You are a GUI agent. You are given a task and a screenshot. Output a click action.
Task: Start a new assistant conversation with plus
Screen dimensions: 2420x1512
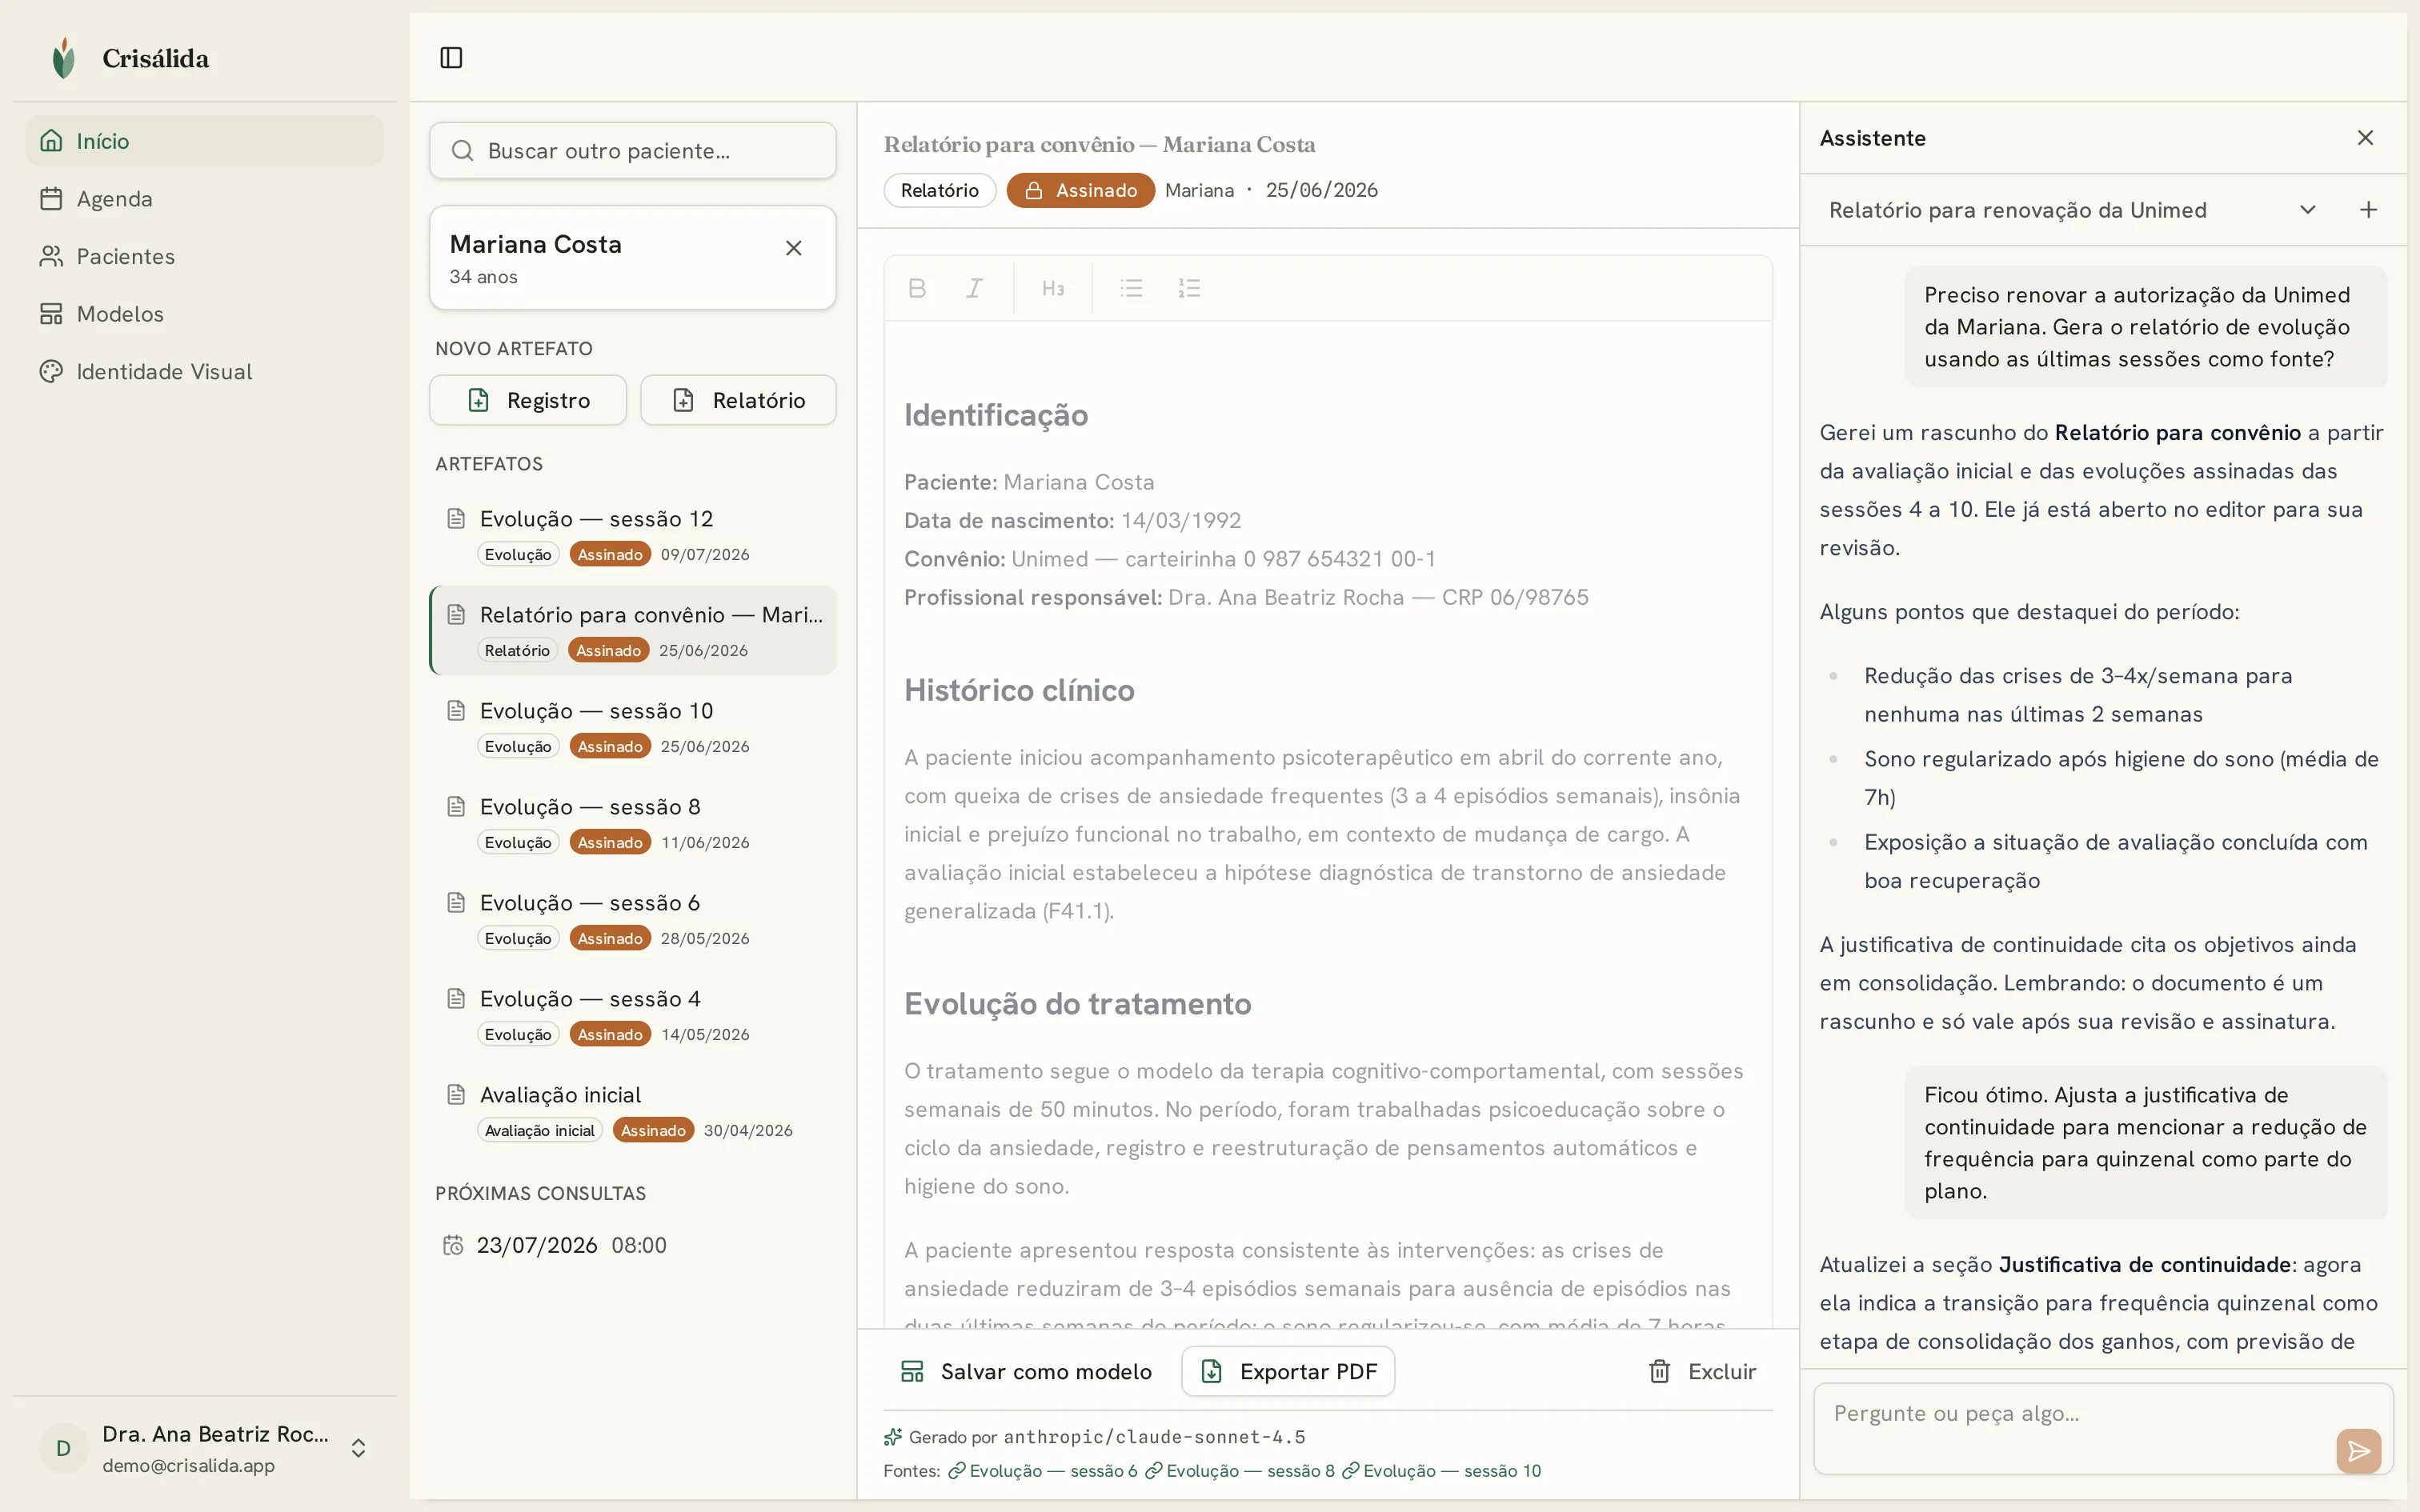point(2368,210)
